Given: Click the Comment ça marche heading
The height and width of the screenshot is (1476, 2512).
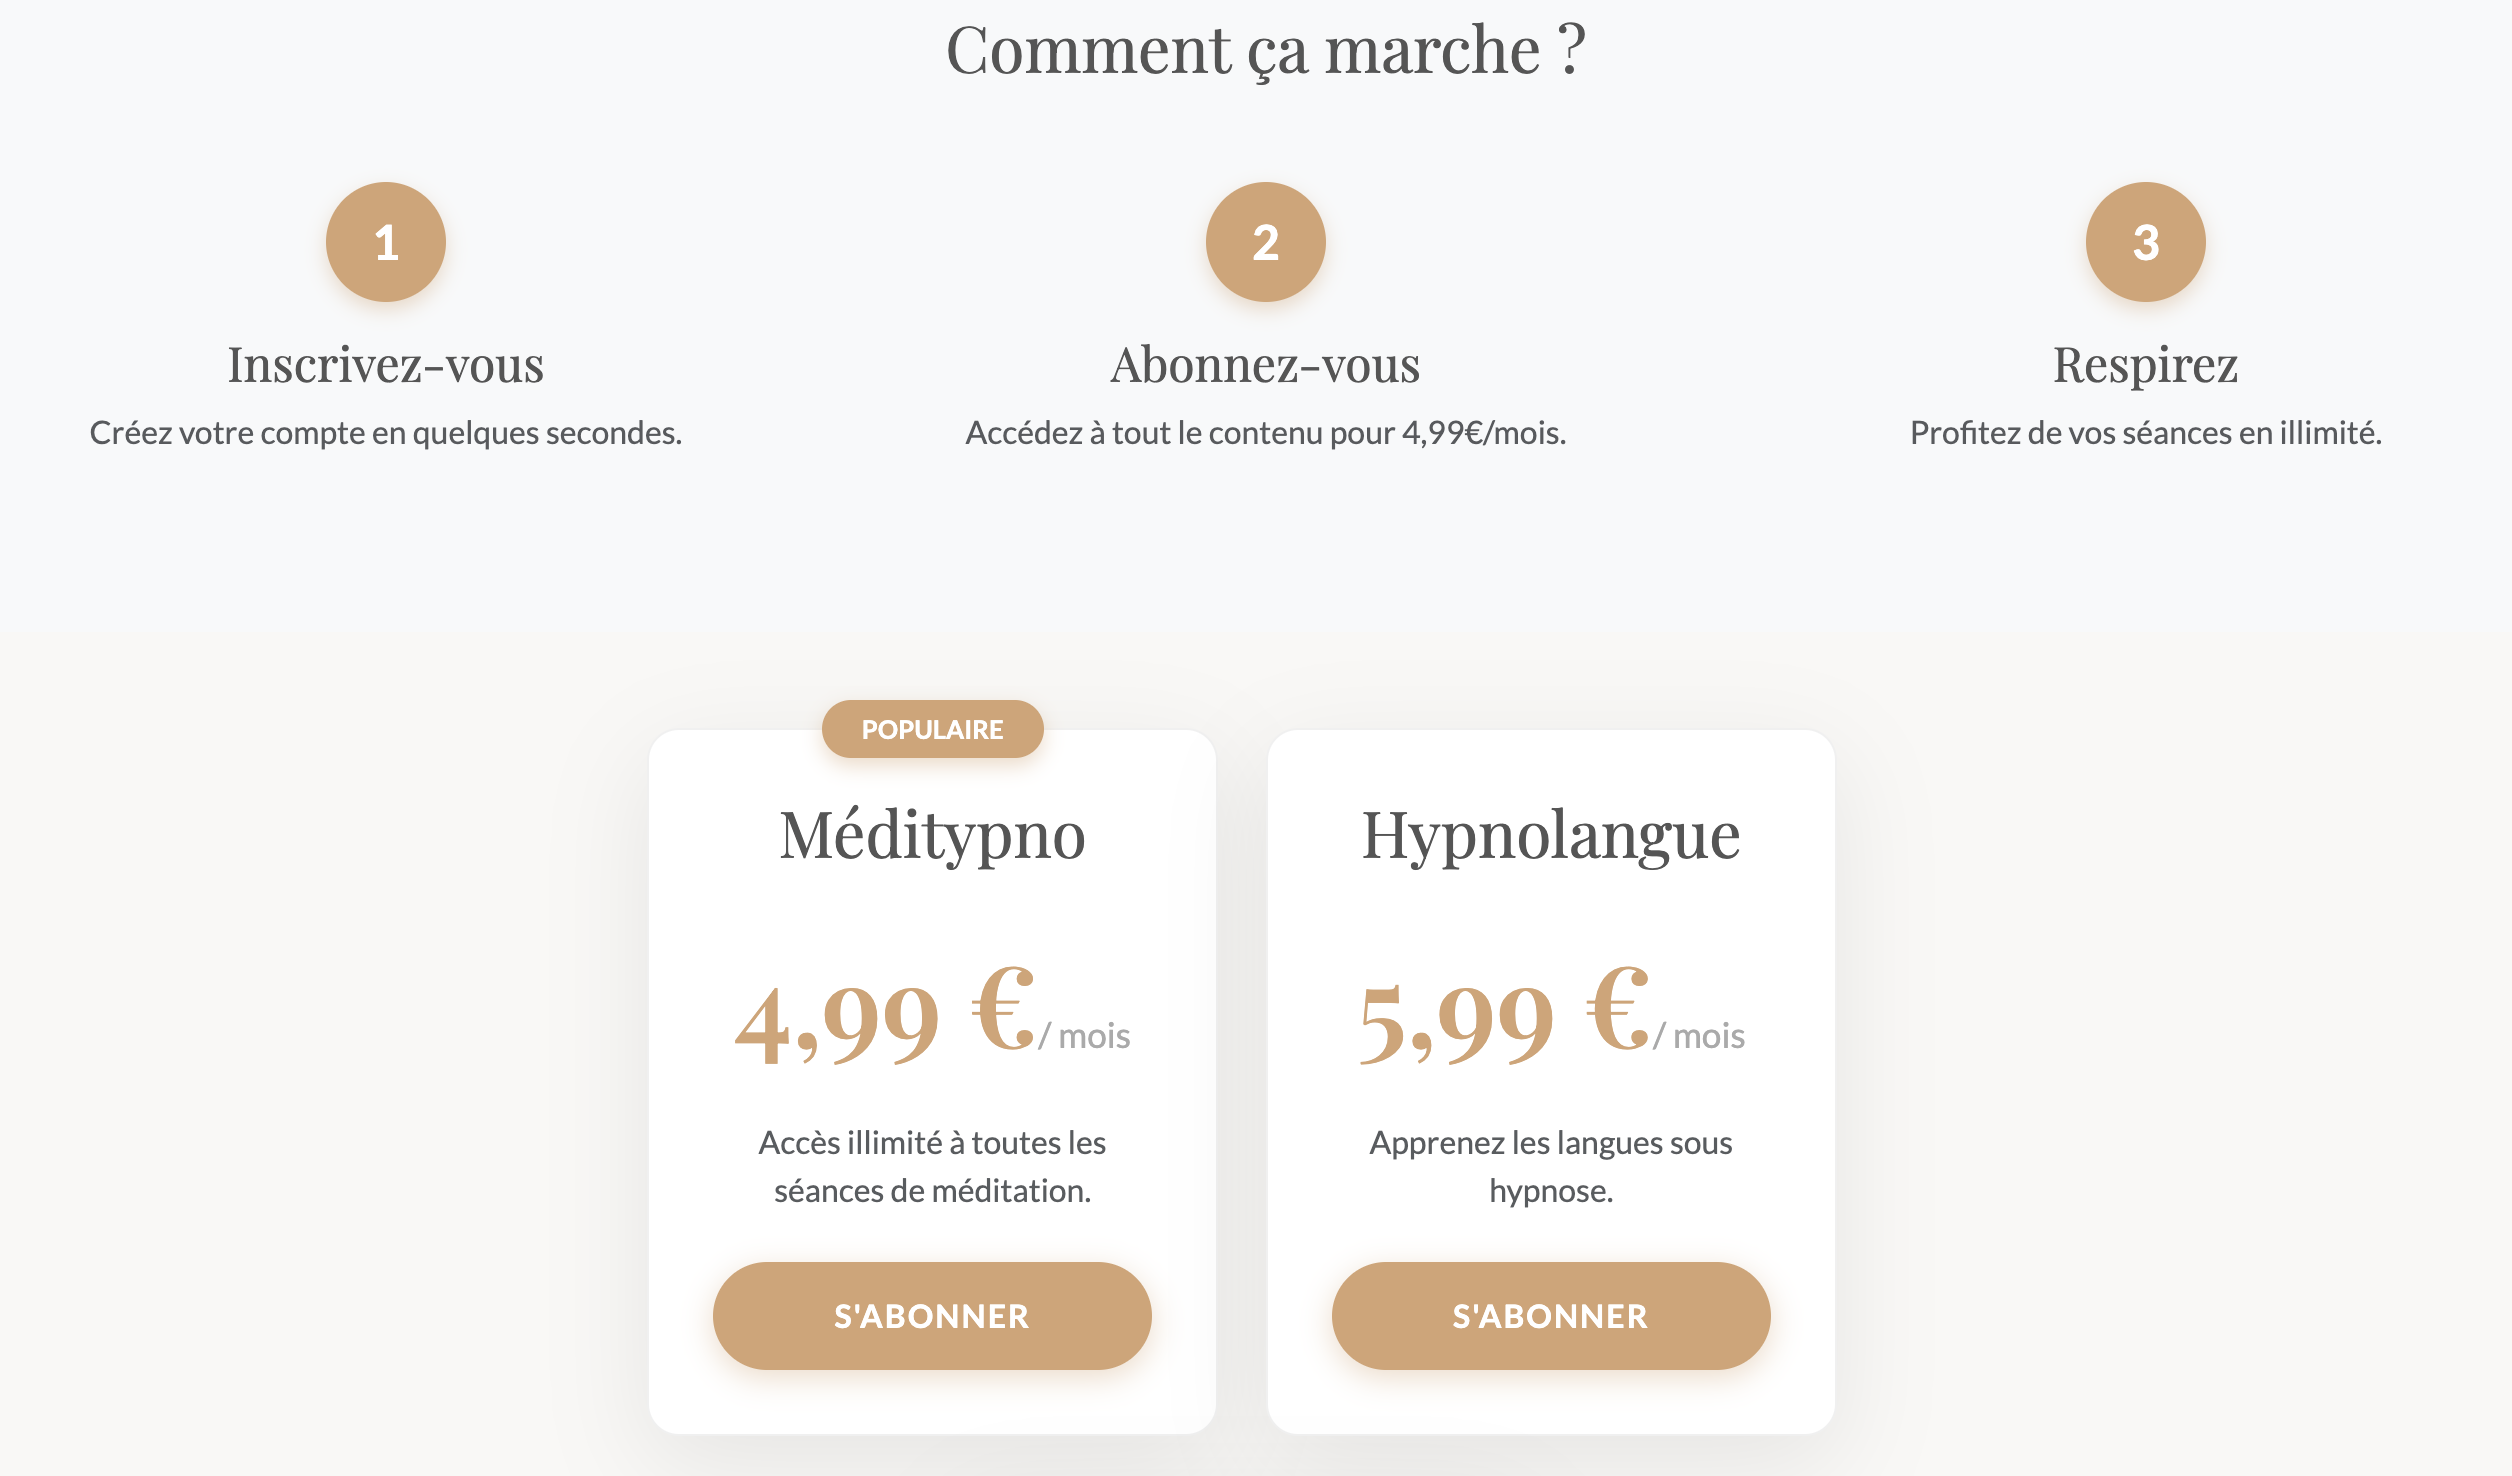Looking at the screenshot, I should tap(1265, 50).
